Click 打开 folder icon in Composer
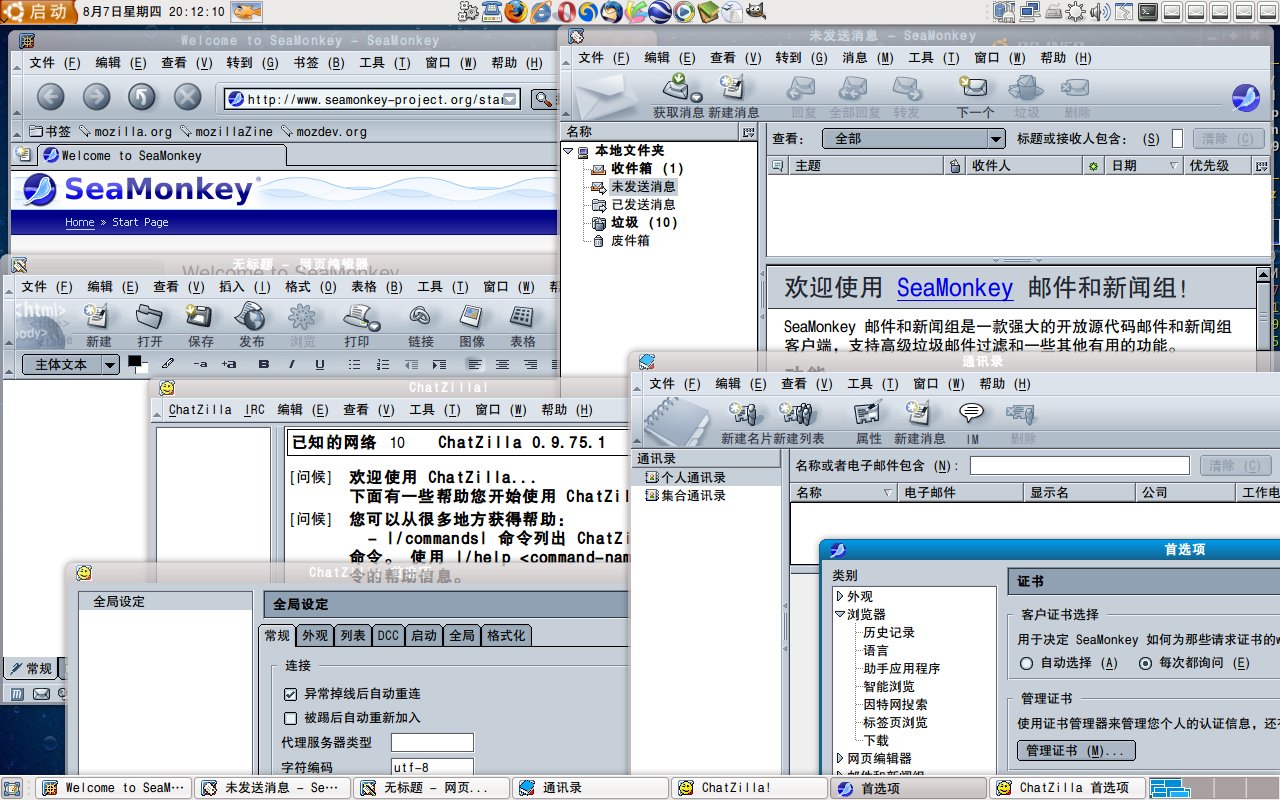Image resolution: width=1280 pixels, height=800 pixels. [150, 316]
